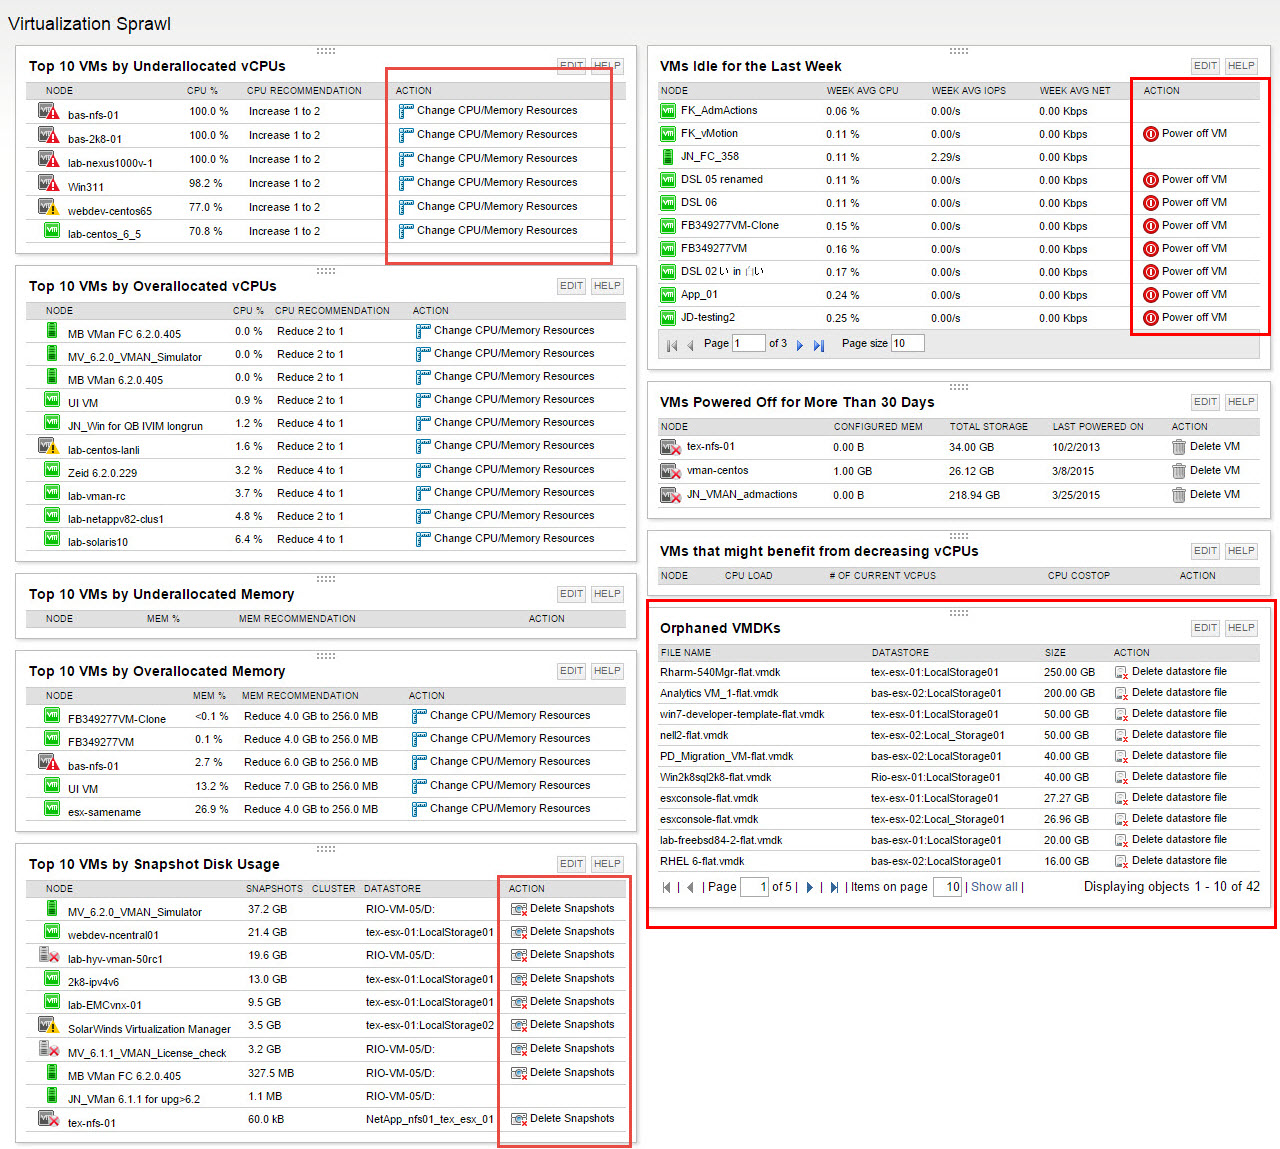1280x1149 pixels.
Task: Click Delete Snapshots link for 2k8-ipv4v6
Action: click(572, 979)
